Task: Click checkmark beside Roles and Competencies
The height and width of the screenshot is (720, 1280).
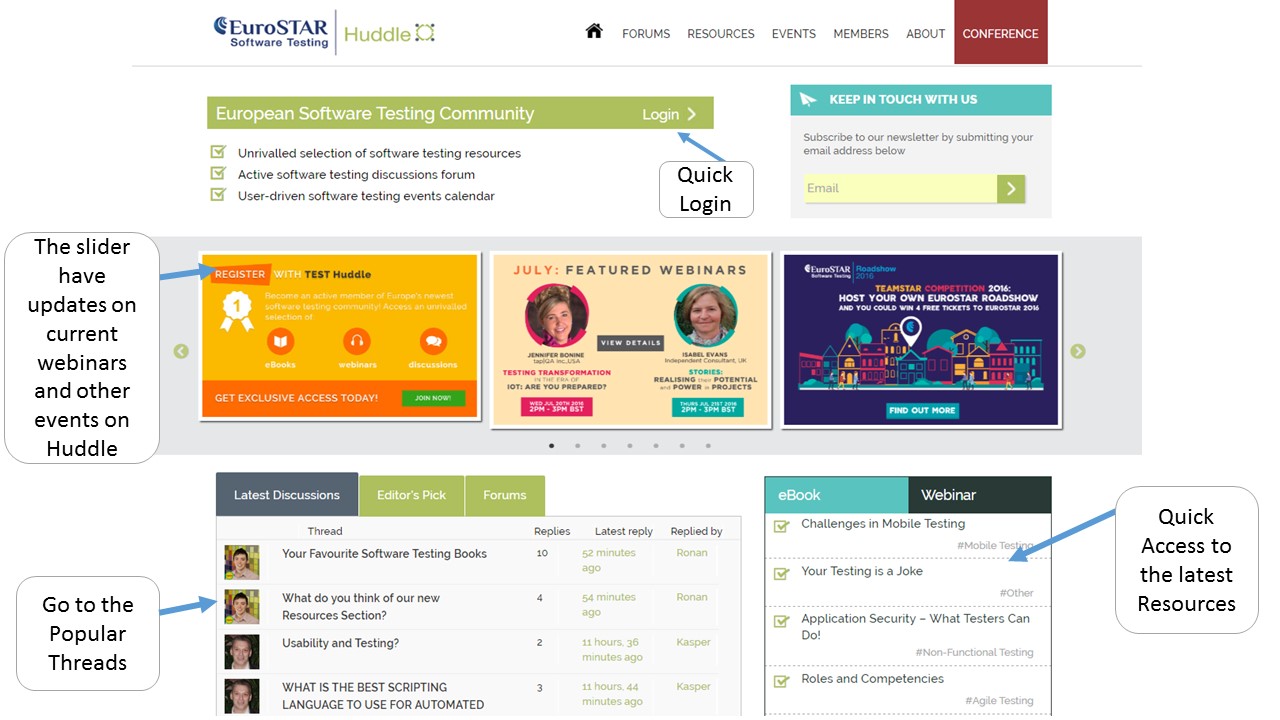Action: click(x=782, y=680)
